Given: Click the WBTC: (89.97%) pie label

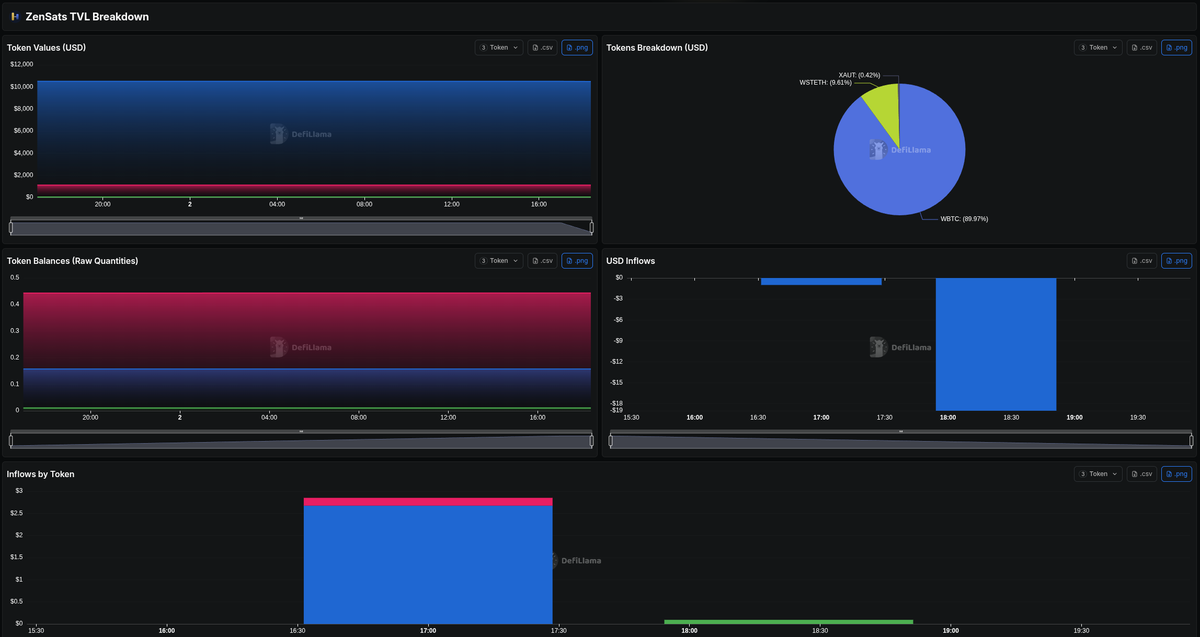Looking at the screenshot, I should 964,218.
